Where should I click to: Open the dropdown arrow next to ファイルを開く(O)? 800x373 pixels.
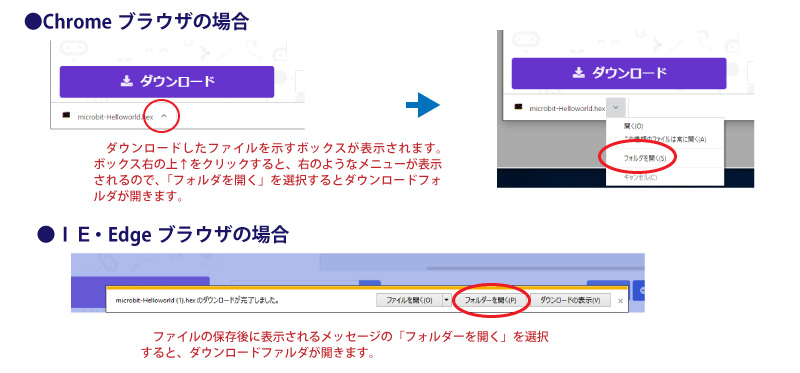446,300
